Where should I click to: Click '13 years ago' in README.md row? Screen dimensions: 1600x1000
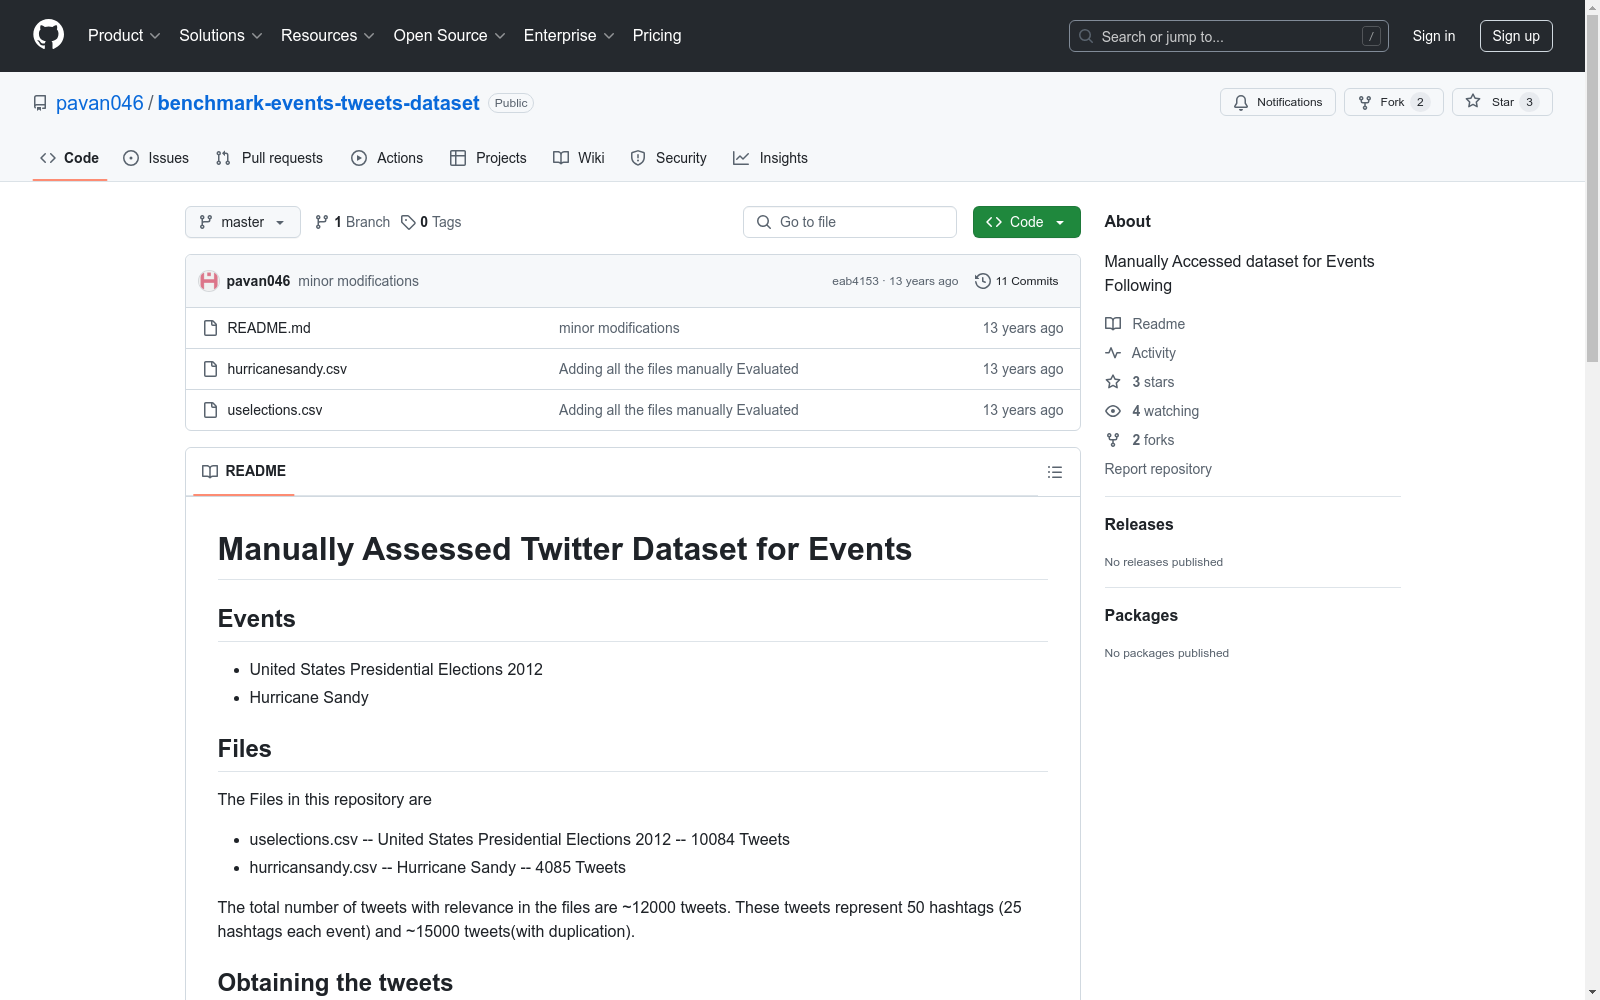point(1023,328)
